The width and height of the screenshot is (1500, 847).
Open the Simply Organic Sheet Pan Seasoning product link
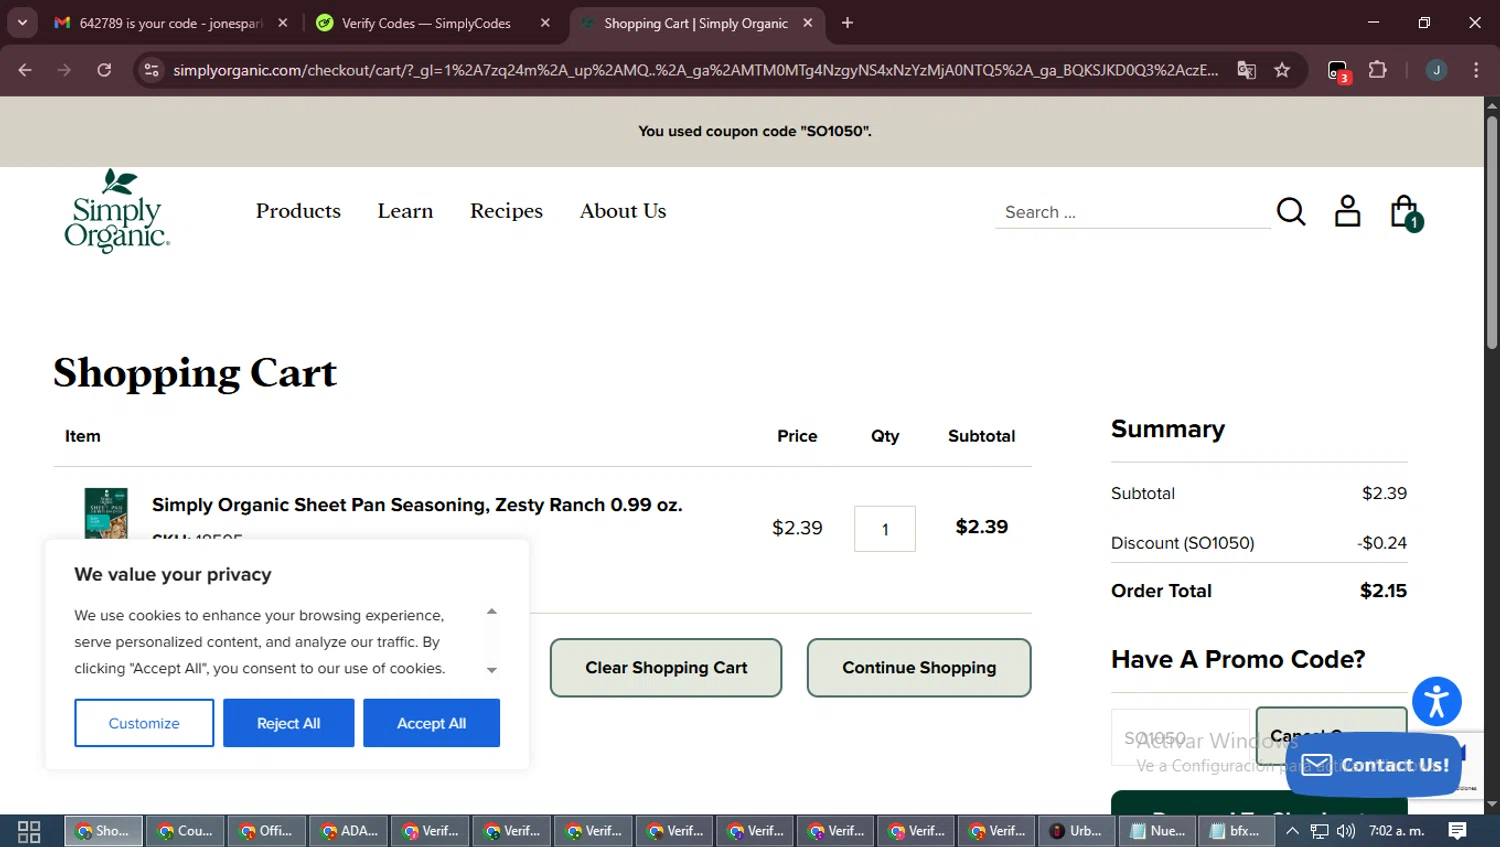[x=417, y=505]
